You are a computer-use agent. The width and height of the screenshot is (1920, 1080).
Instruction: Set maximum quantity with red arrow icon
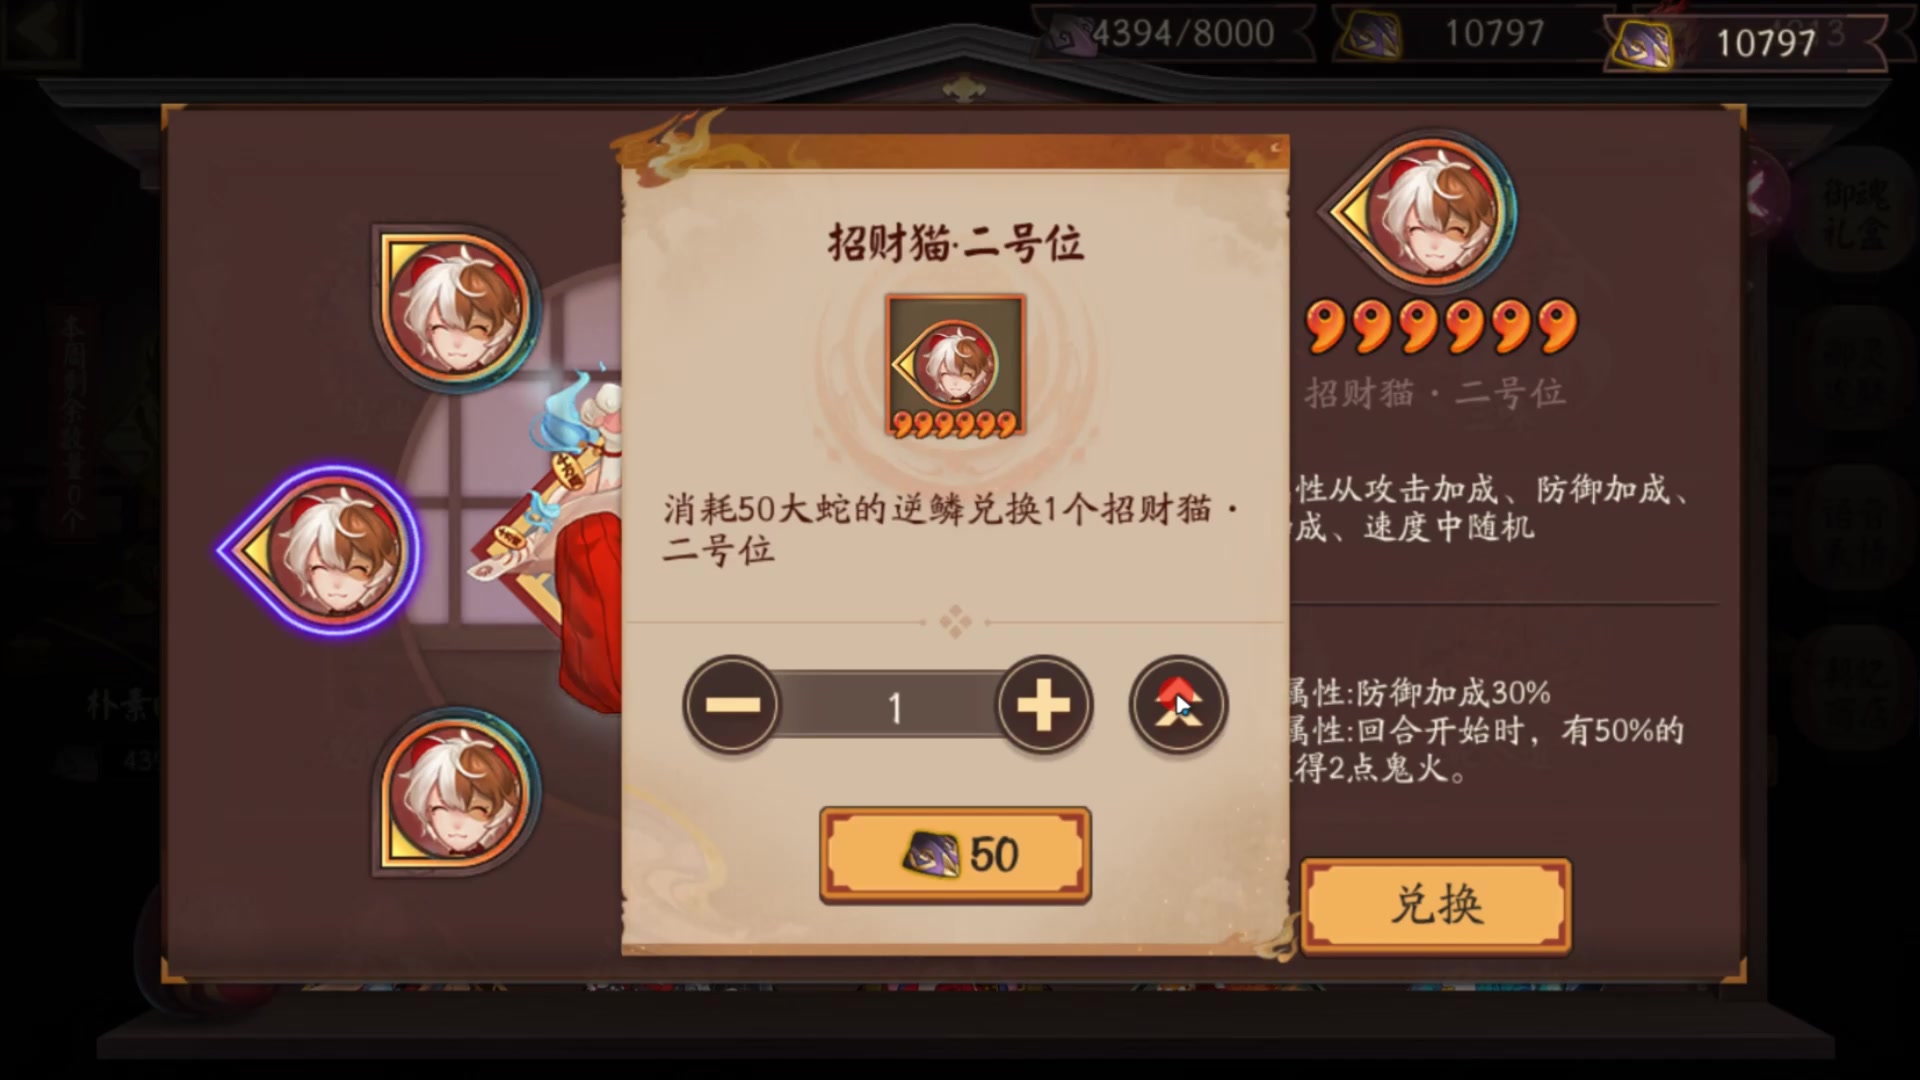pos(1178,705)
